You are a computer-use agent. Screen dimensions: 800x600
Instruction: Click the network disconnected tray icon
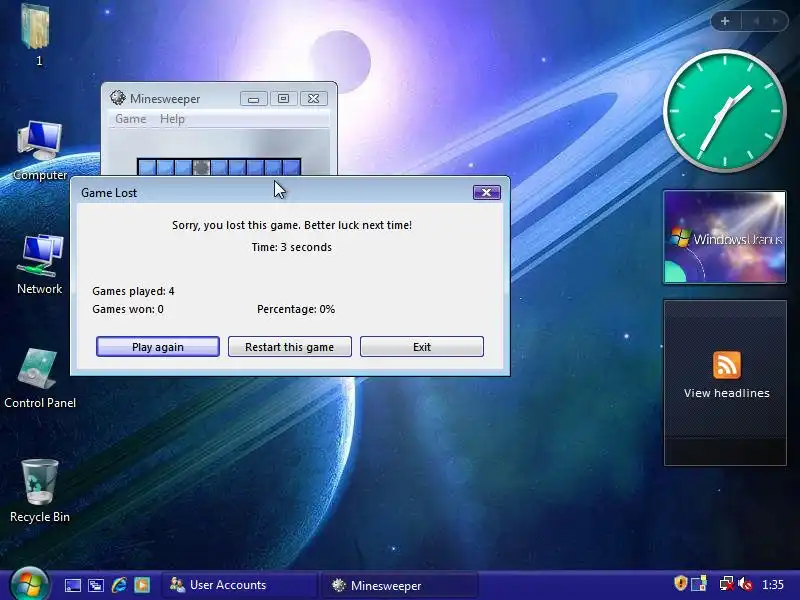click(726, 584)
